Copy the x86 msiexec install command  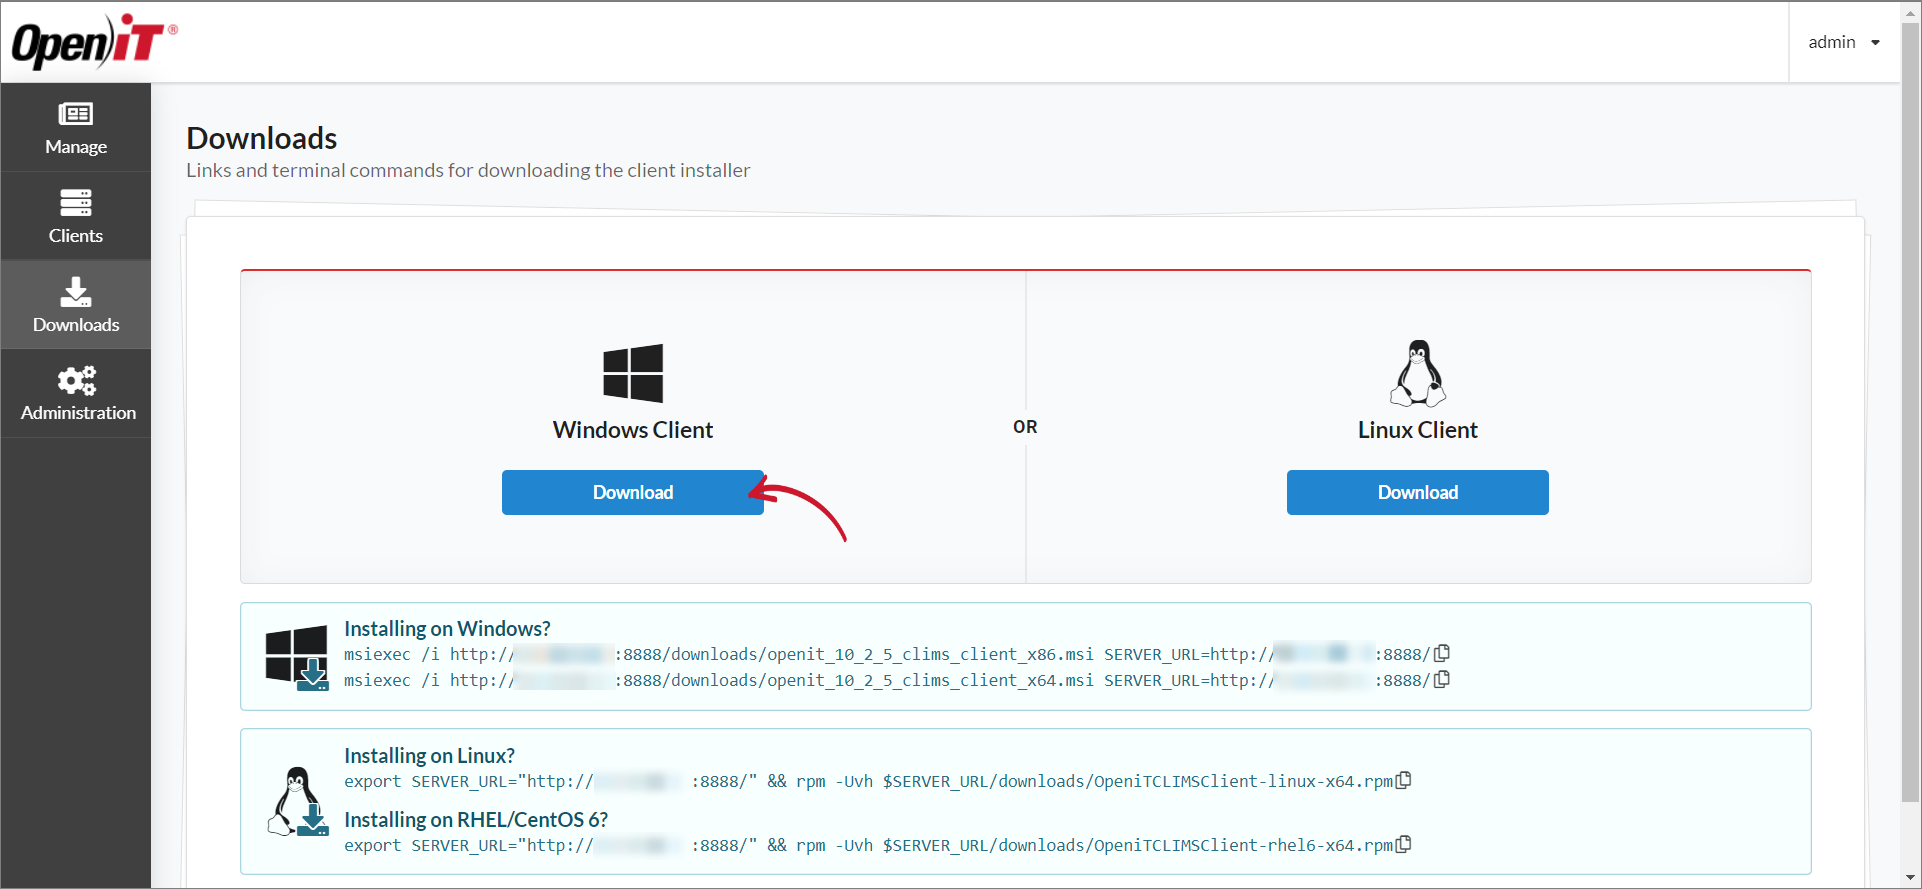click(1442, 653)
